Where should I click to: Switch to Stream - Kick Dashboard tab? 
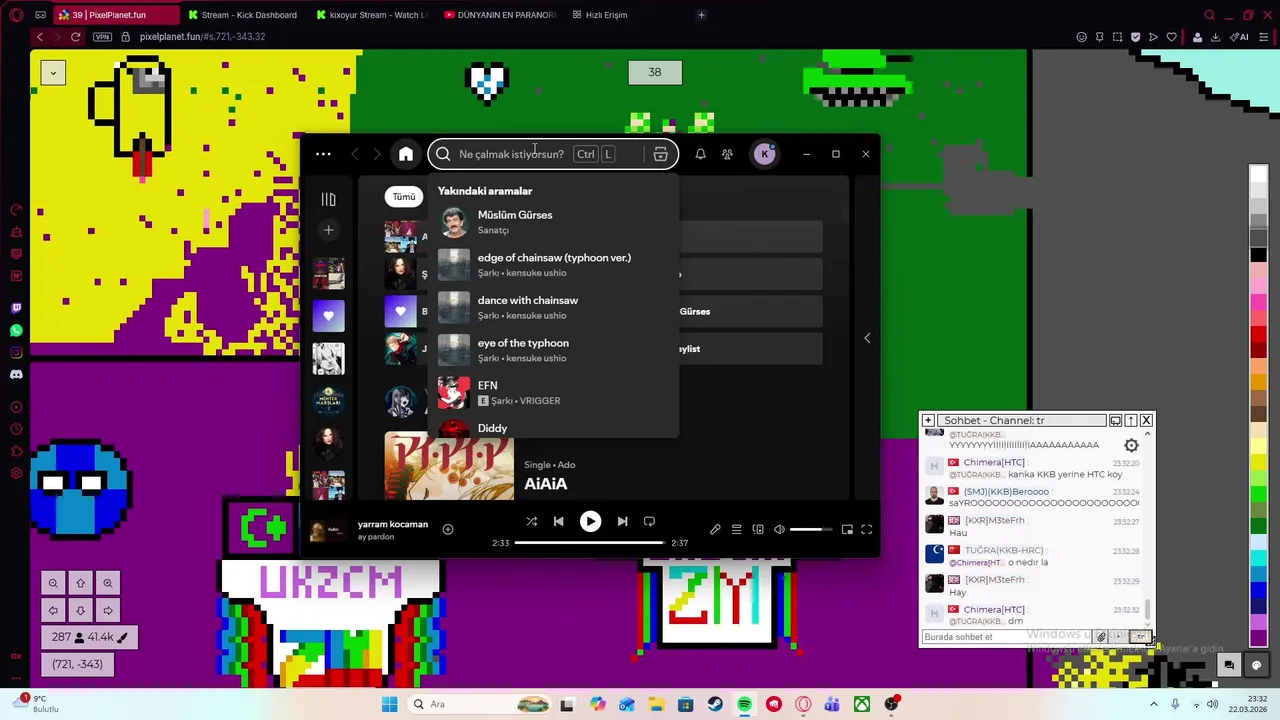[x=245, y=15]
